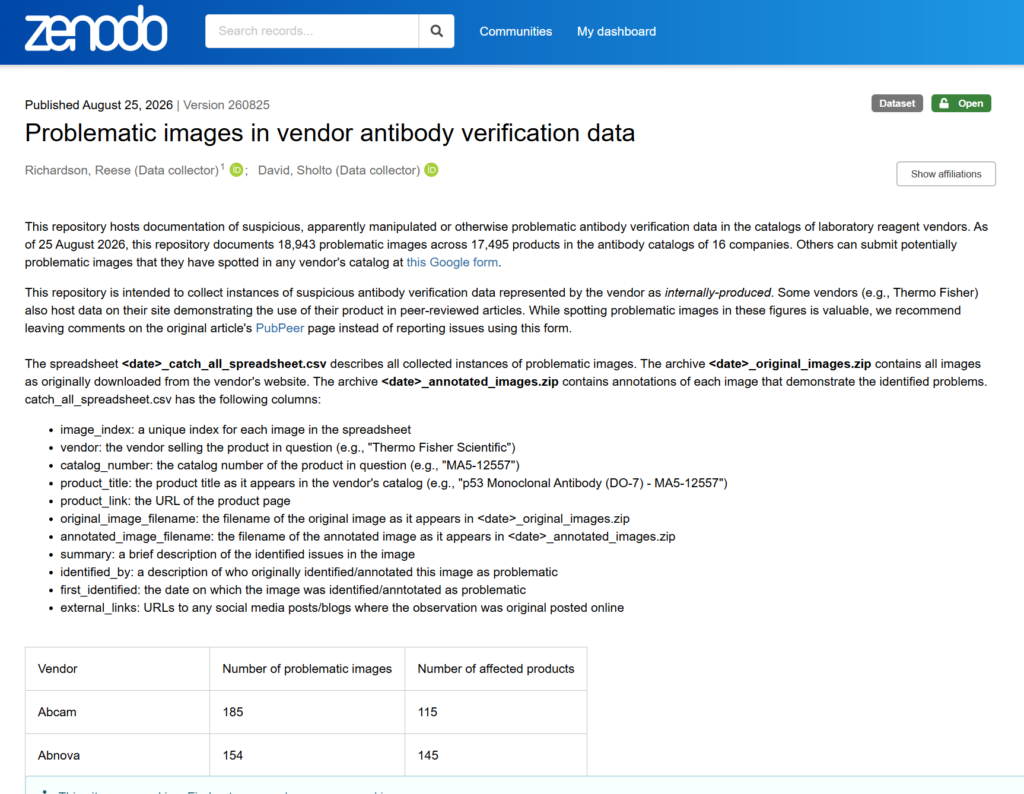Focus the Search records input field
The height and width of the screenshot is (794, 1024).
[x=312, y=31]
